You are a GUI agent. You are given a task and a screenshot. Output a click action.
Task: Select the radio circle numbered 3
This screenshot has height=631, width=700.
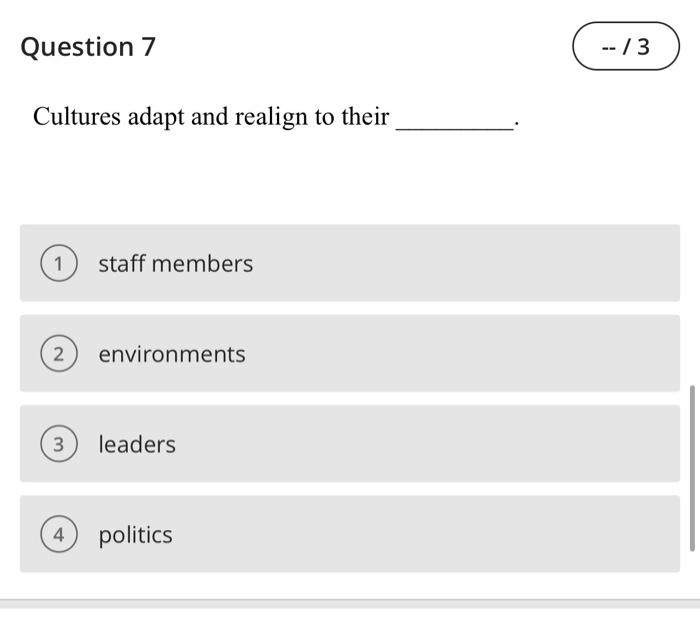tap(59, 445)
